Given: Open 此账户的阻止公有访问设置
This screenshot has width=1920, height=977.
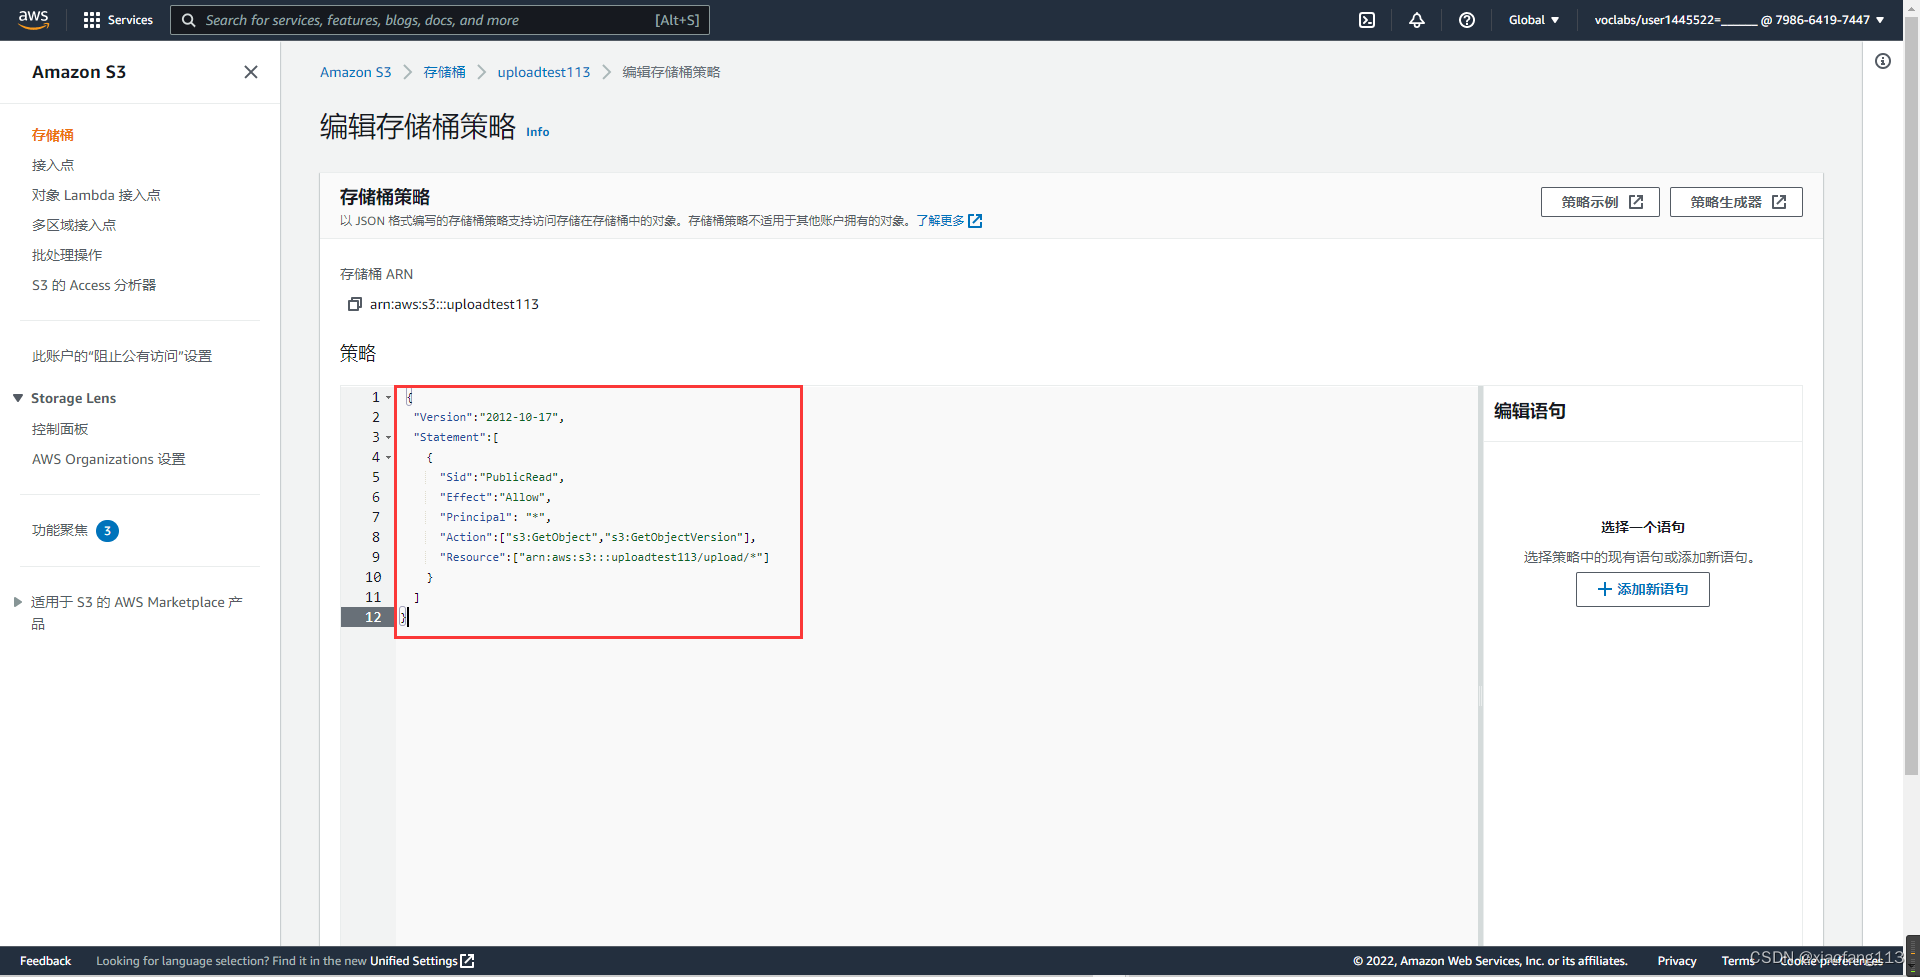Looking at the screenshot, I should pyautogui.click(x=122, y=356).
